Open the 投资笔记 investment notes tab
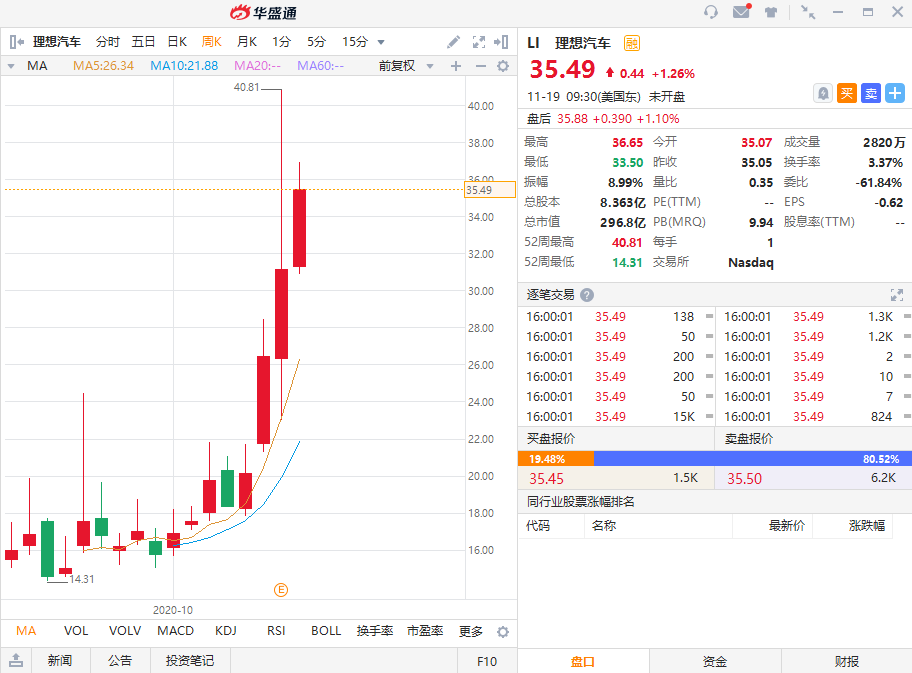The height and width of the screenshot is (673, 912). point(190,661)
